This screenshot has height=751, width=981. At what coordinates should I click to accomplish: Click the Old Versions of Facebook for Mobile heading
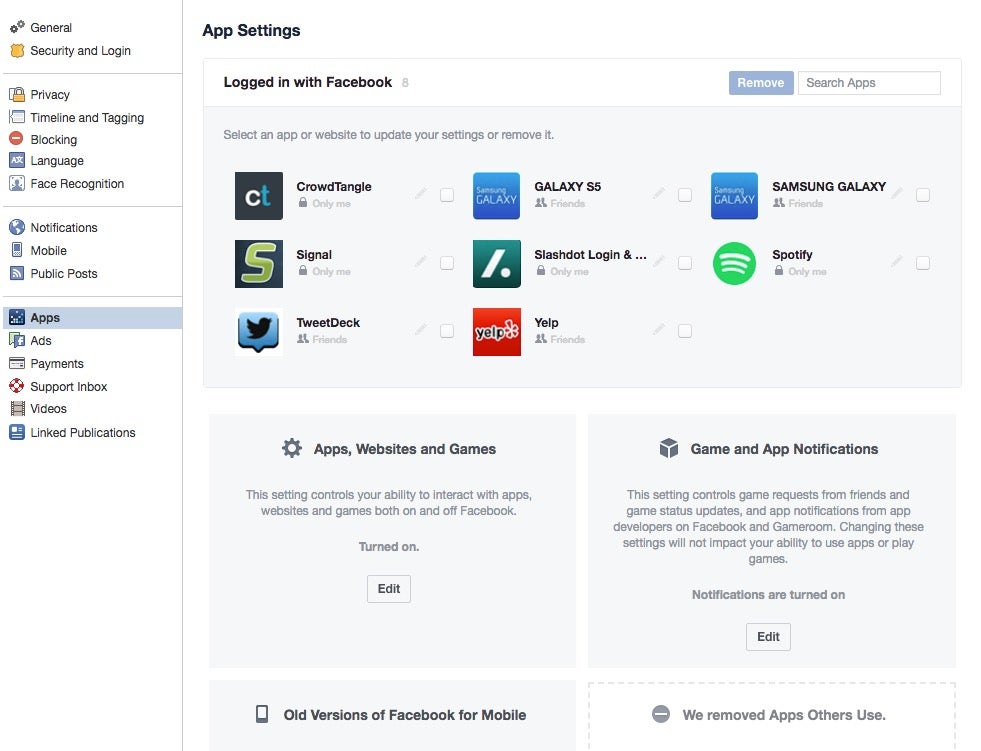(x=405, y=715)
